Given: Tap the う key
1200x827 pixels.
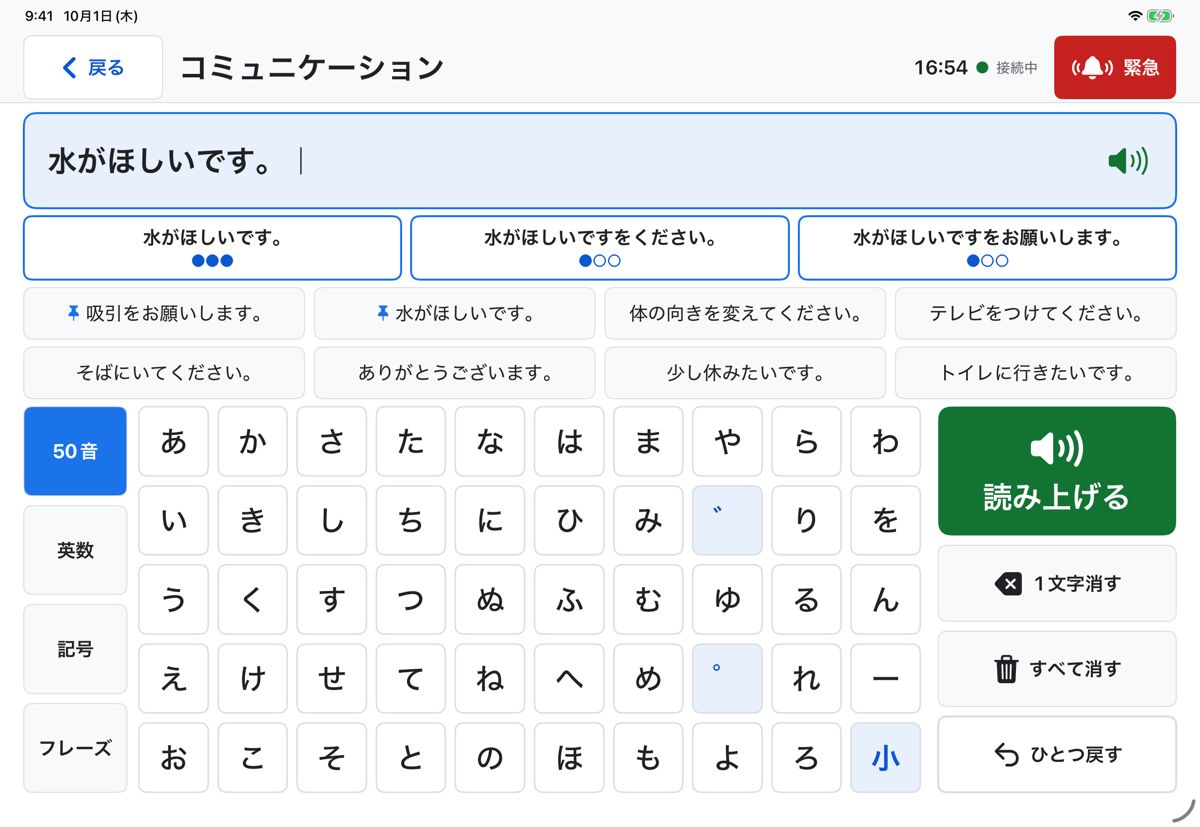Looking at the screenshot, I should click(x=173, y=600).
